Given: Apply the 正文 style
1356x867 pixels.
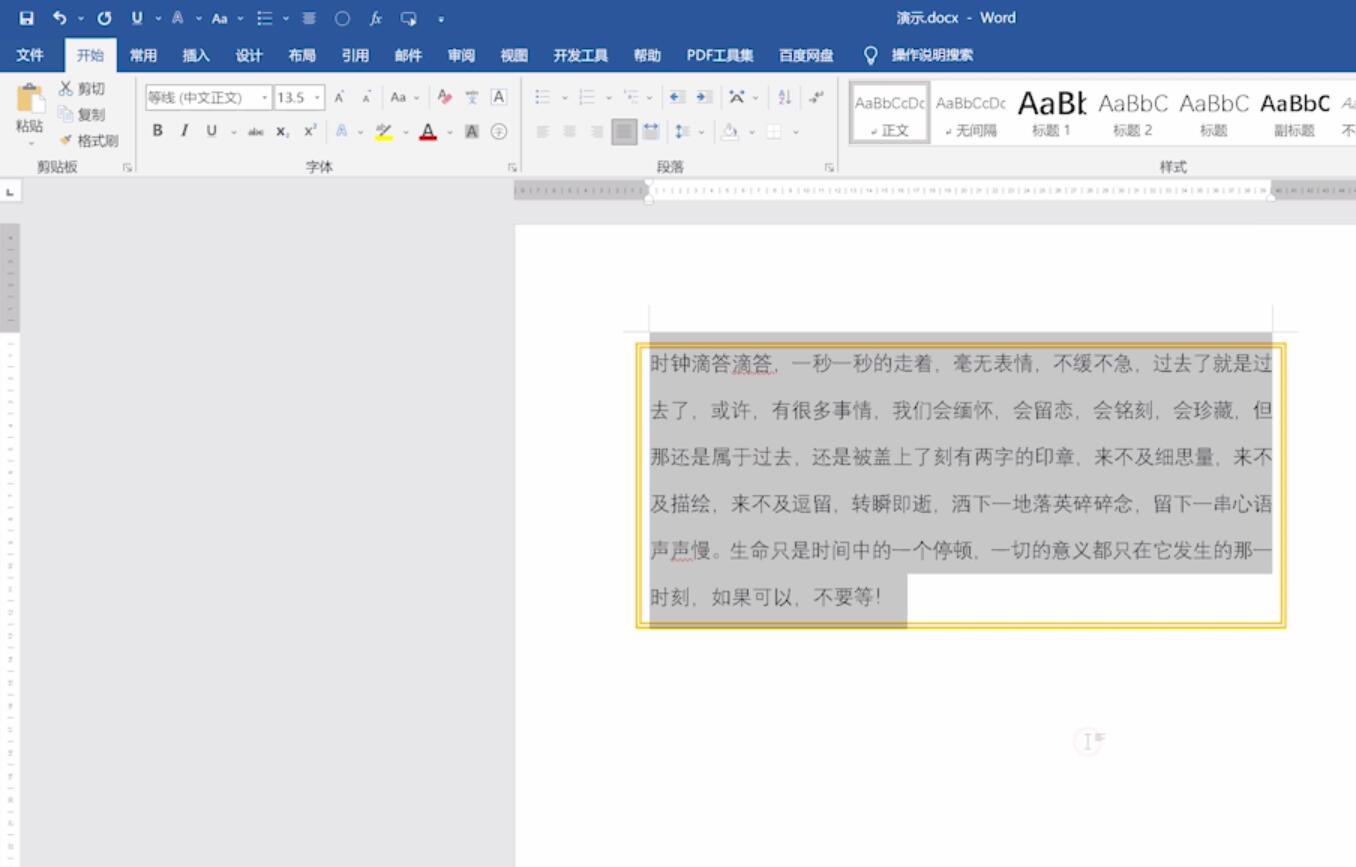Looking at the screenshot, I should 890,113.
